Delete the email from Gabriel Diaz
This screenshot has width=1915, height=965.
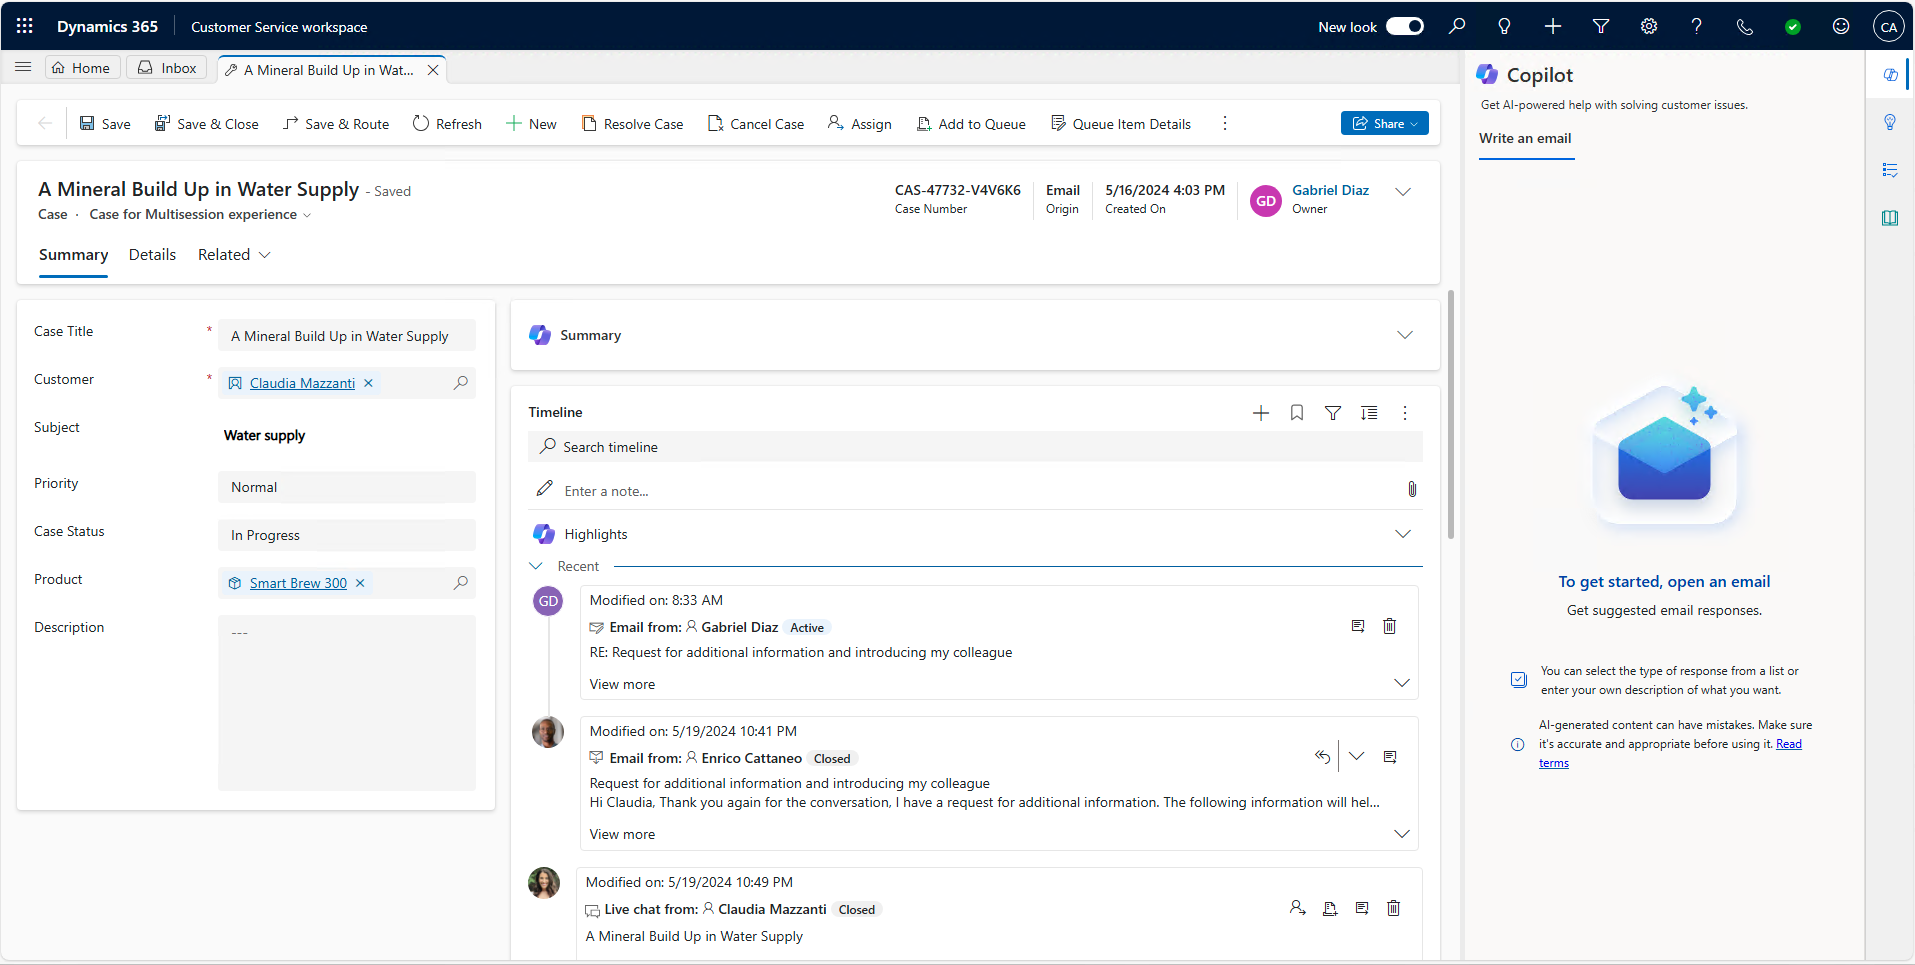pyautogui.click(x=1389, y=625)
